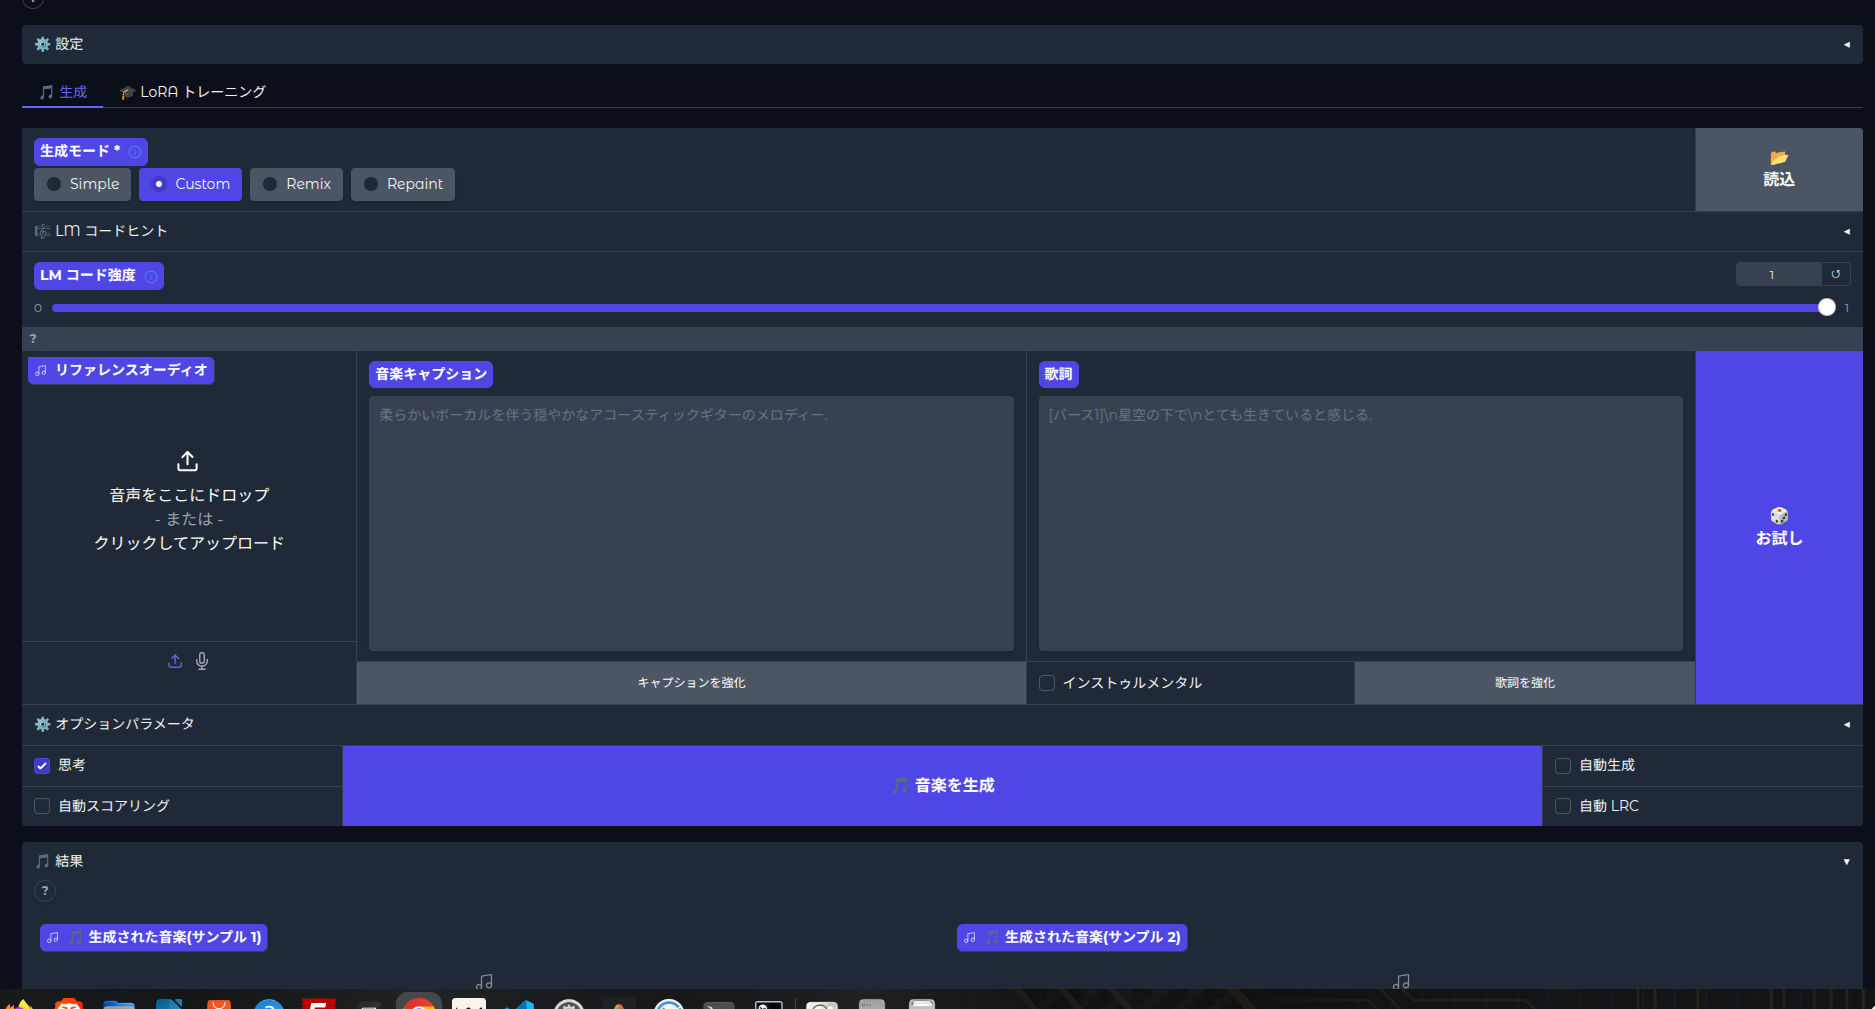Uncheck the 思考 checkbox
The image size is (1875, 1009).
pyautogui.click(x=42, y=766)
